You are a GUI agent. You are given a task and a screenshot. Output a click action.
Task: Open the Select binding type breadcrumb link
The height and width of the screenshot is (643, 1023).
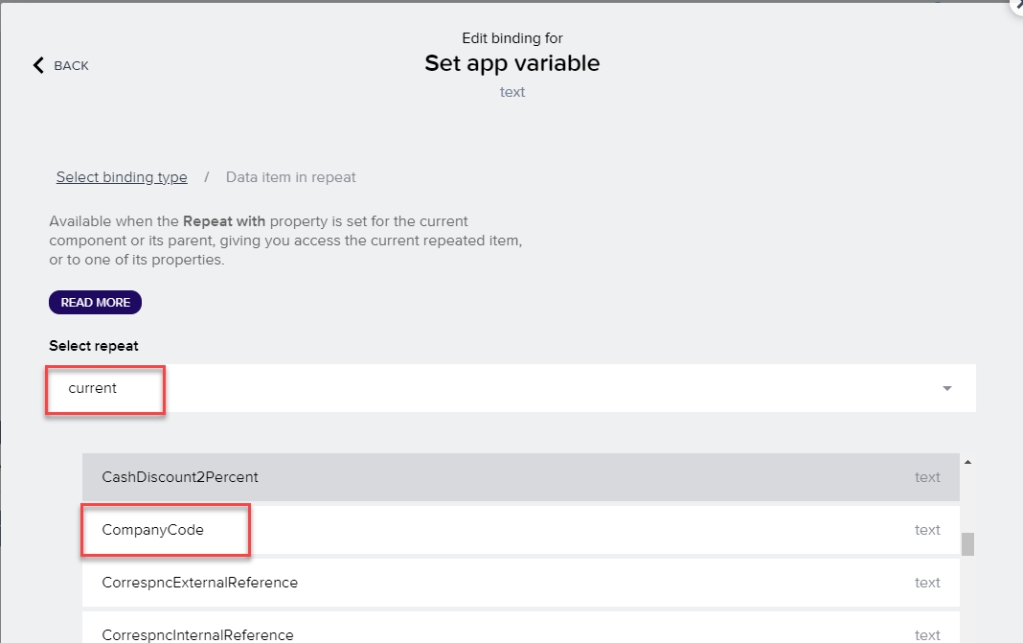[x=121, y=177]
